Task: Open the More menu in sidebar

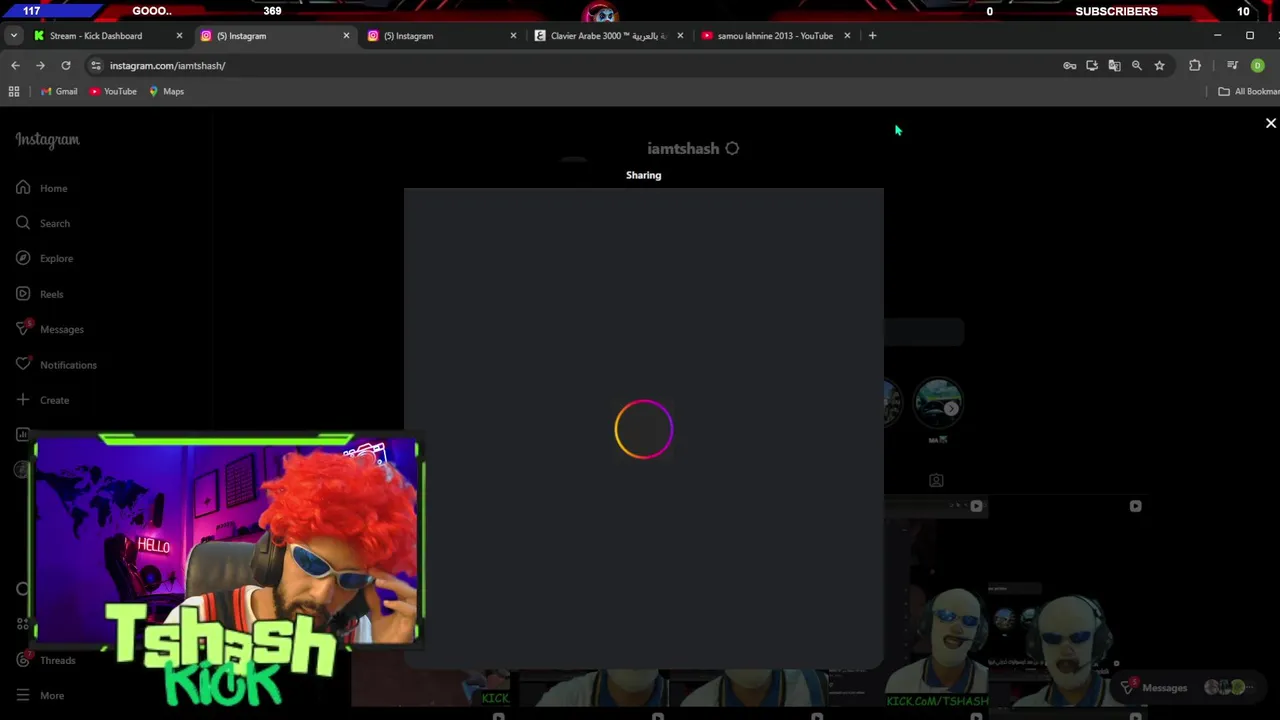Action: [x=40, y=695]
